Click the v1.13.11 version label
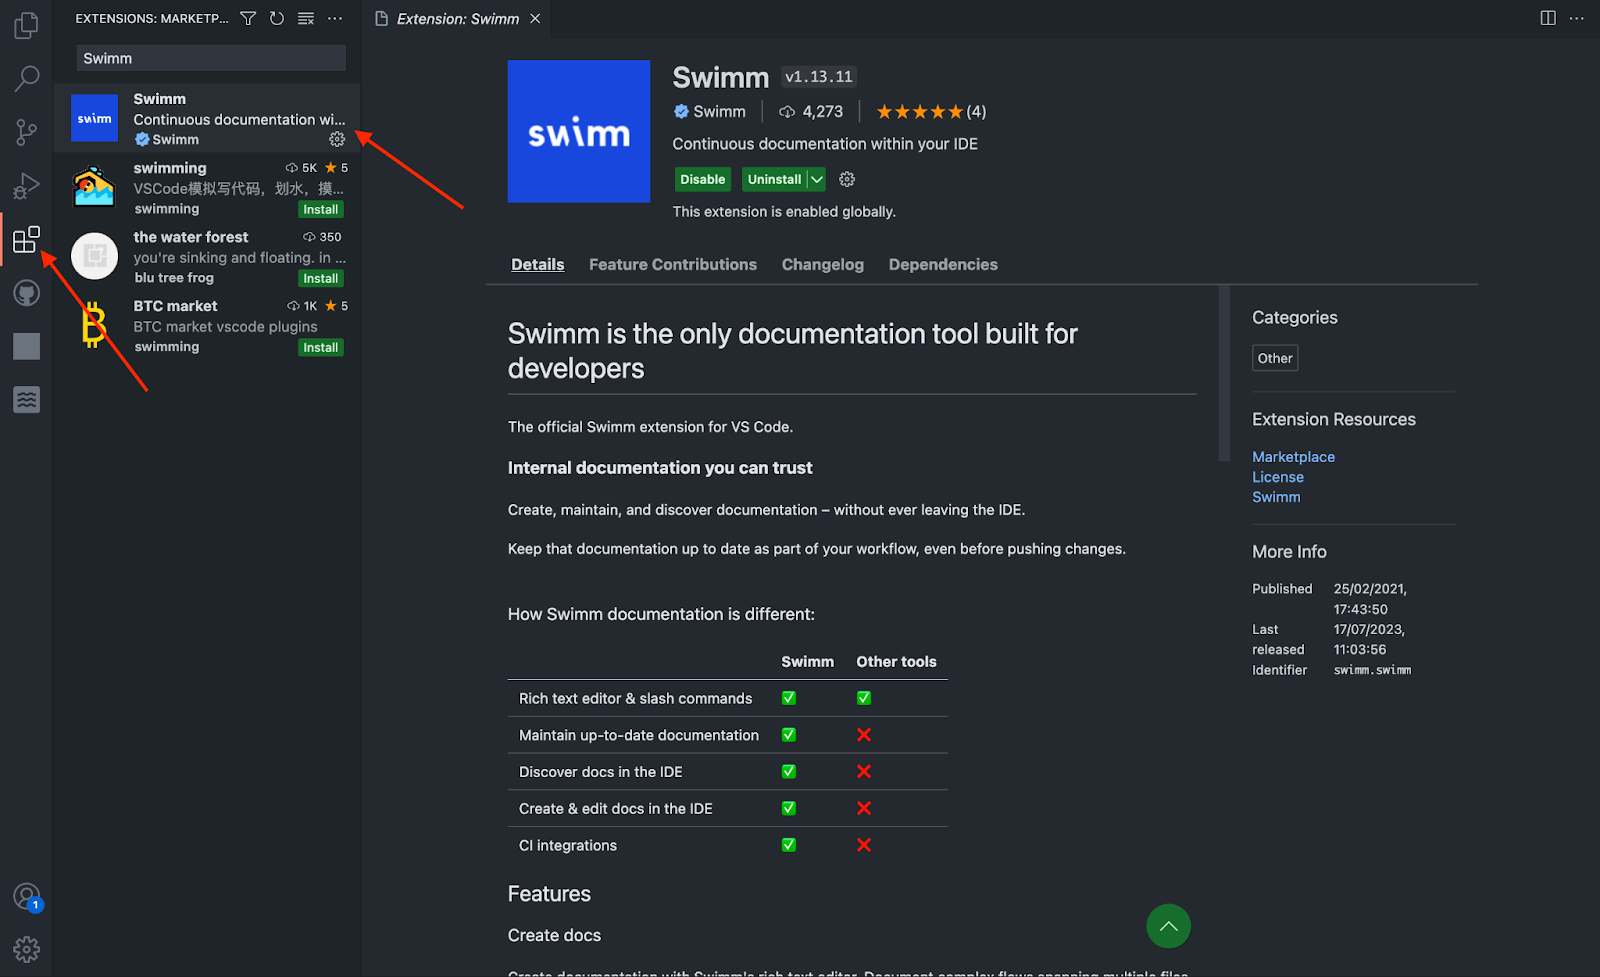Image resolution: width=1600 pixels, height=977 pixels. coord(819,77)
